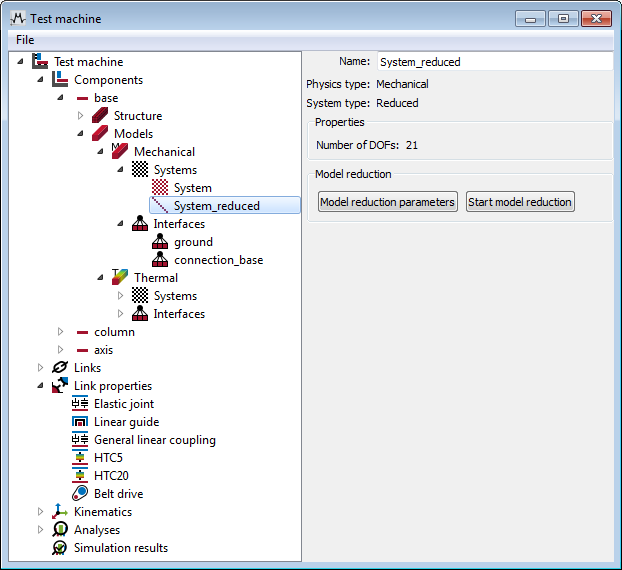Click the System_reduced diagonal icon
The width and height of the screenshot is (622, 570).
[x=160, y=205]
